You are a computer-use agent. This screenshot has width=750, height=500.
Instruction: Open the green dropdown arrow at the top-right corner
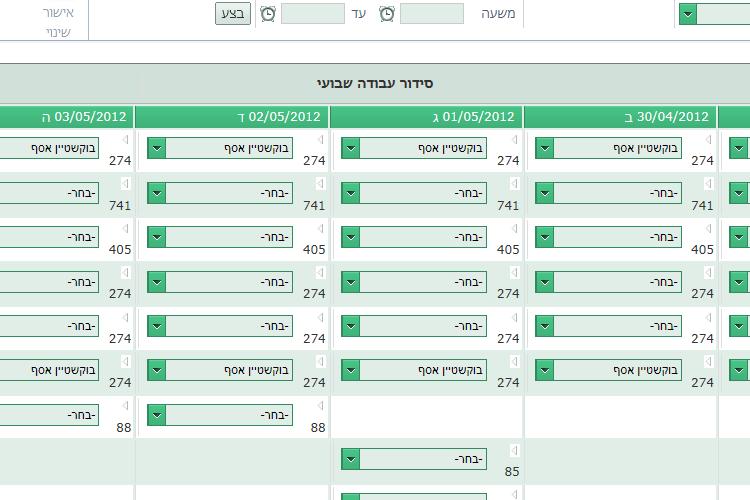[688, 14]
